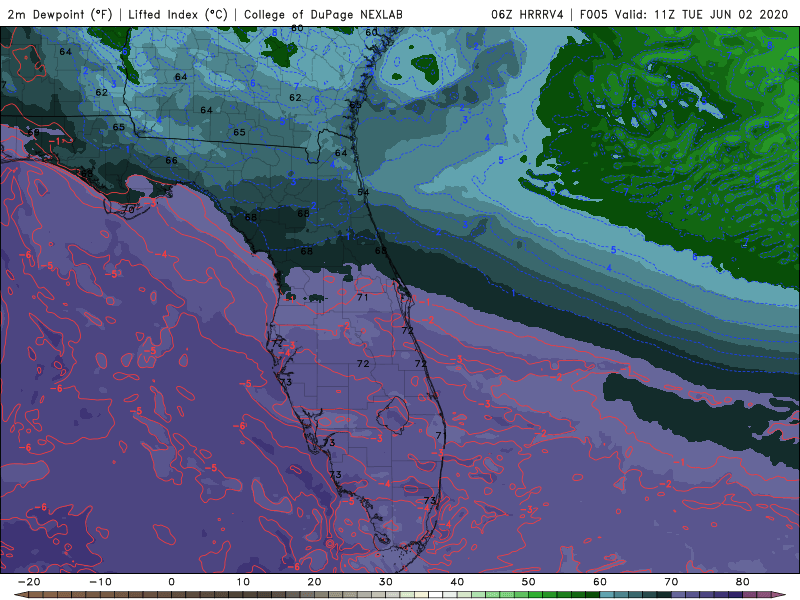Click the "30" color scale label

(x=386, y=582)
